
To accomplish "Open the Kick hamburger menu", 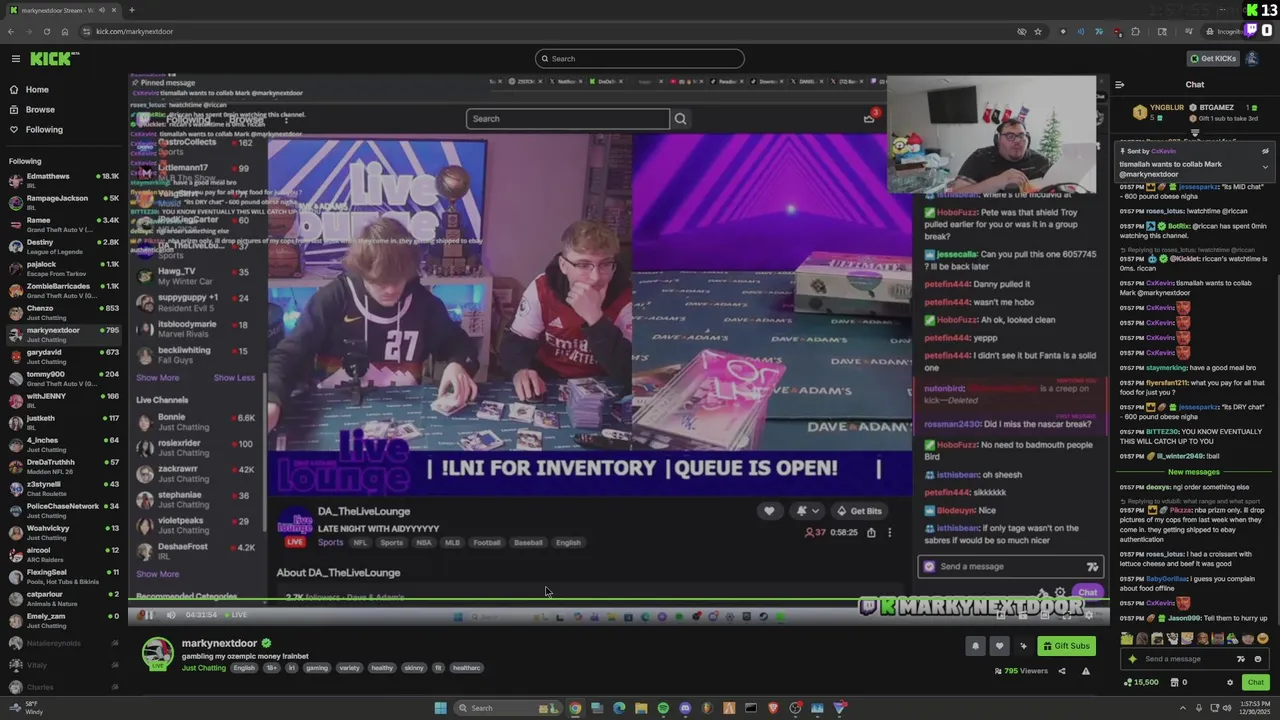I will (x=15, y=59).
